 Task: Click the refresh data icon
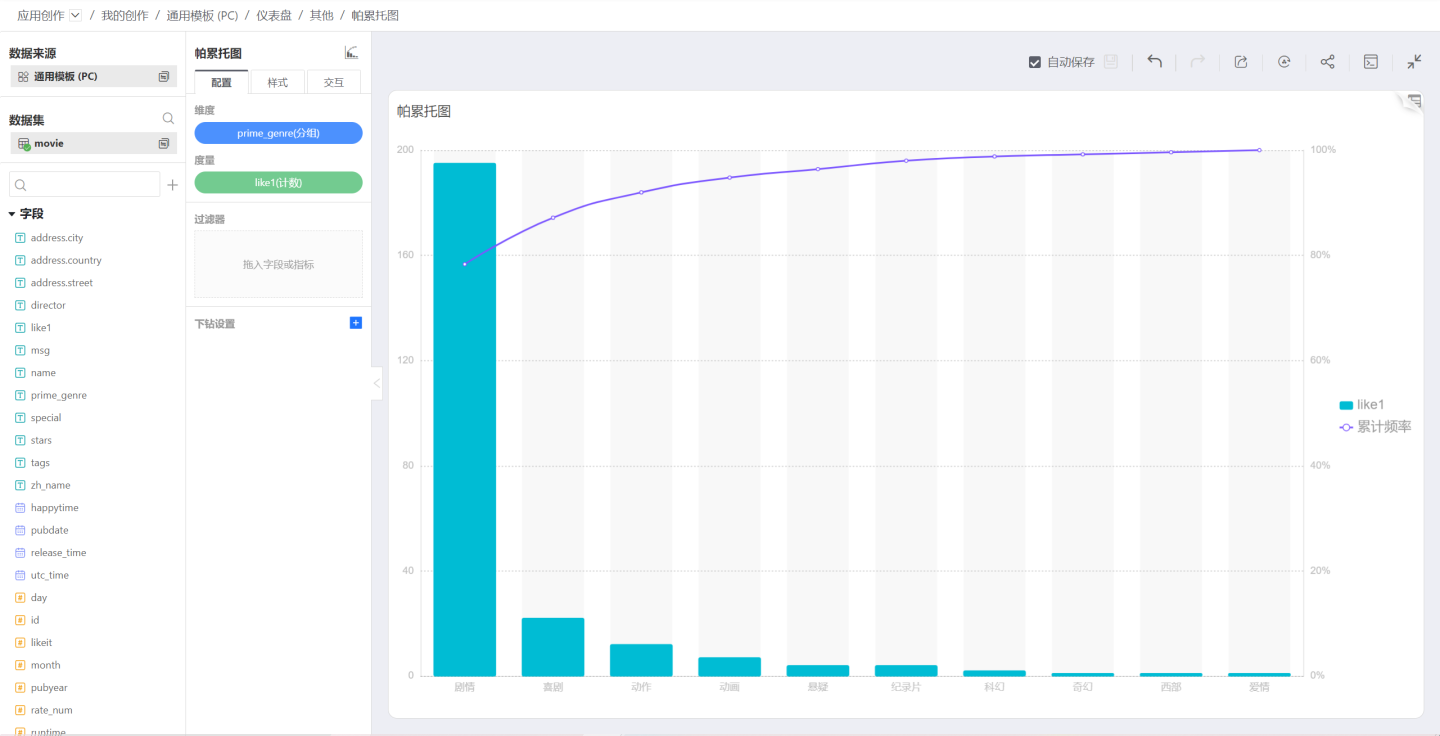1284,62
